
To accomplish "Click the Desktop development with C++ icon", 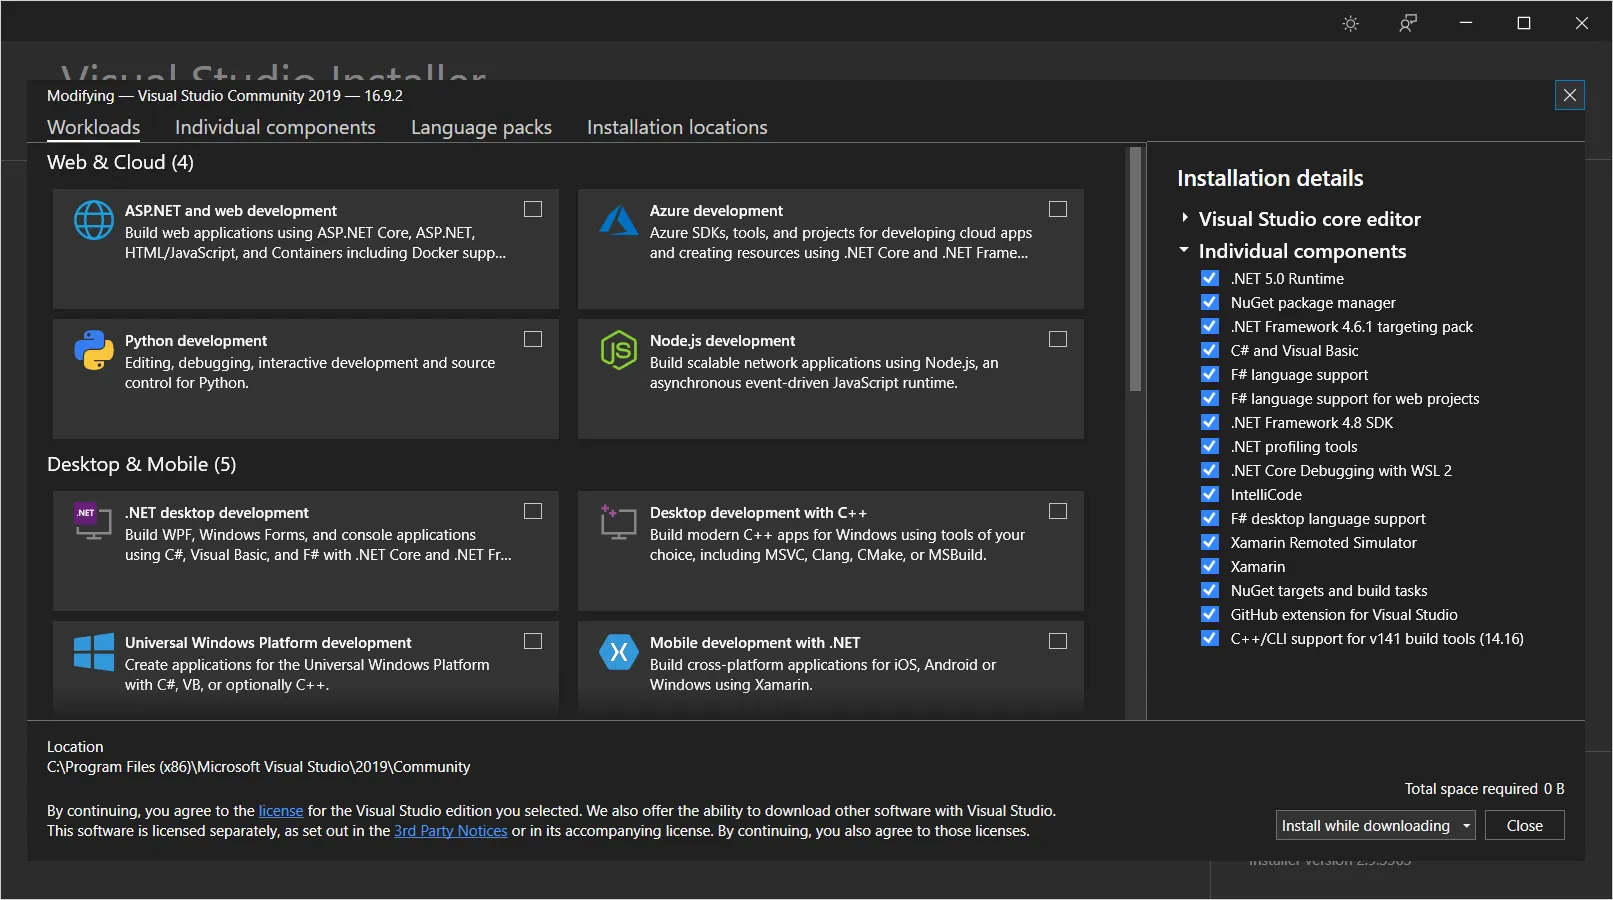I will point(618,521).
